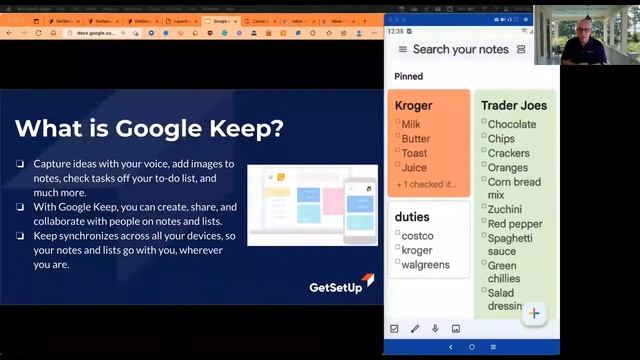
Task: Open the Trader Joes note title
Action: pos(514,105)
